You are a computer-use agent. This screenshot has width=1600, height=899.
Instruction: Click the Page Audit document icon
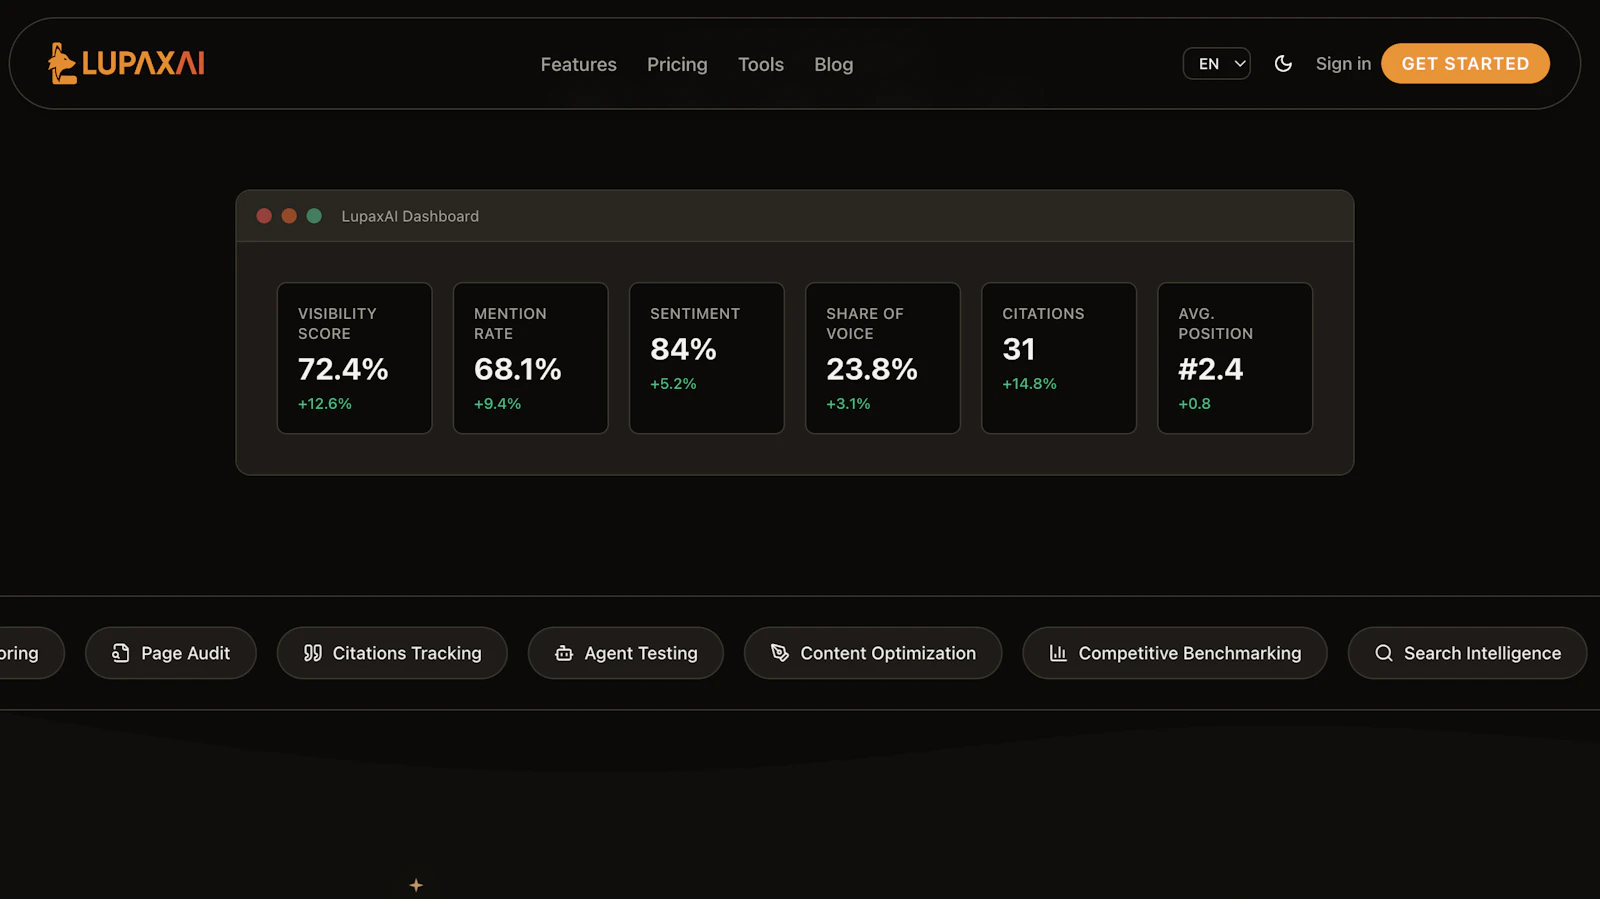[121, 653]
